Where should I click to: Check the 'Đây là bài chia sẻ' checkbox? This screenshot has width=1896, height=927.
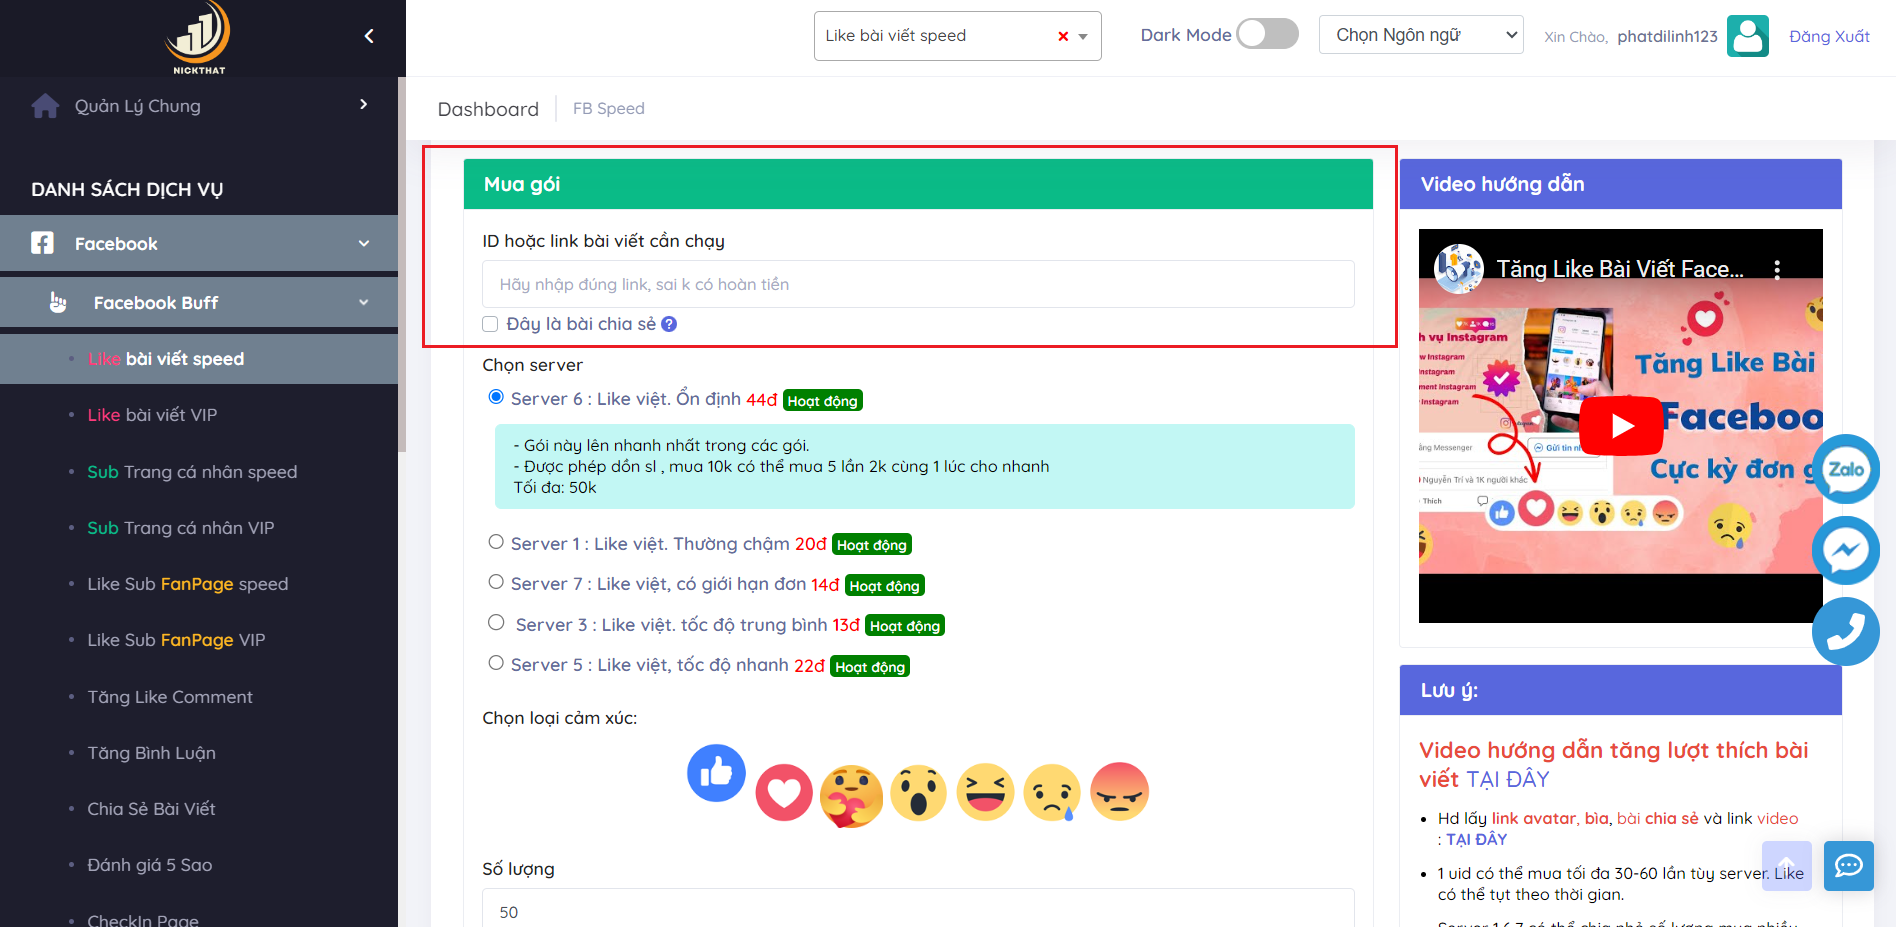(490, 324)
